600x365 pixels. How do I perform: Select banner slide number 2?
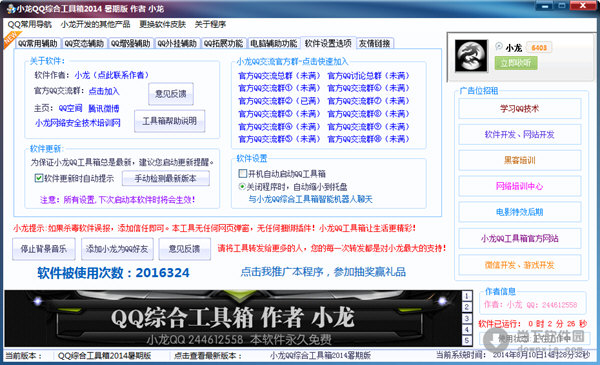coord(466,307)
